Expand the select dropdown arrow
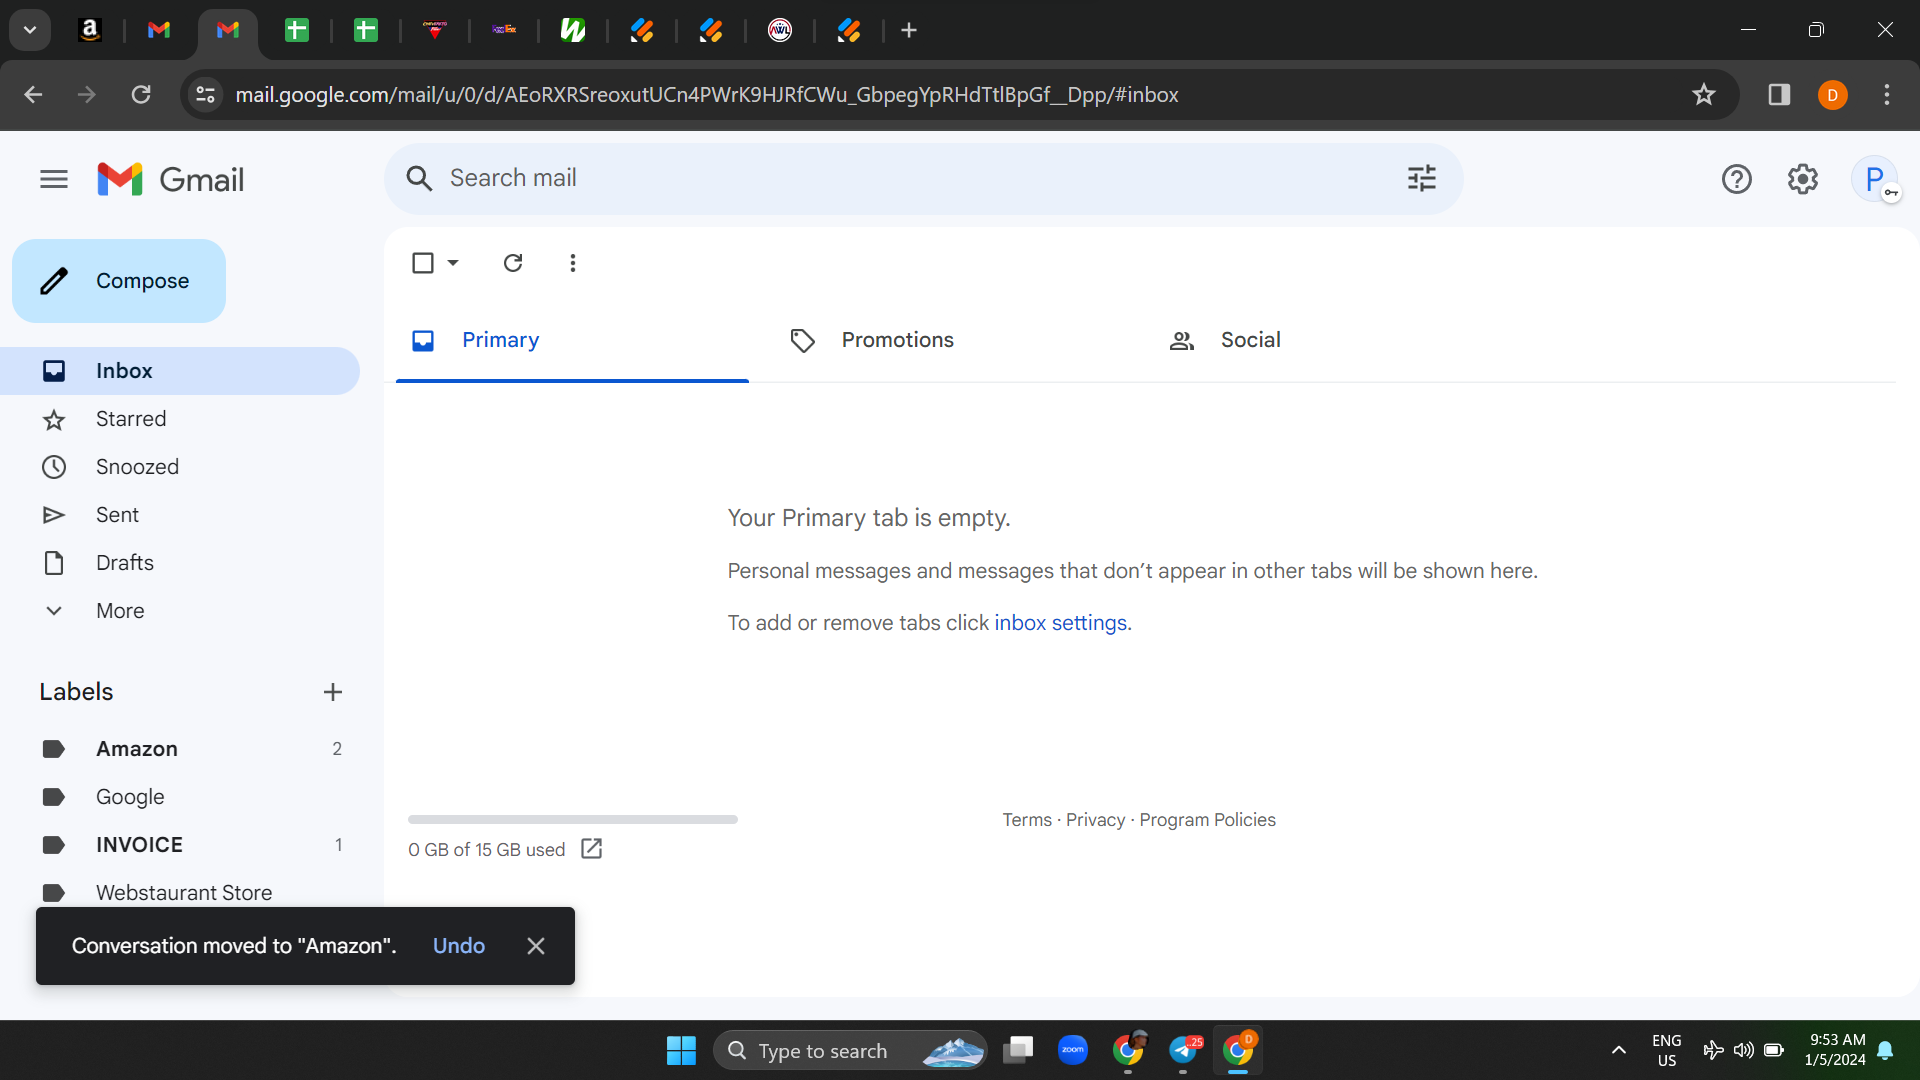Viewport: 1920px width, 1080px height. coord(453,263)
